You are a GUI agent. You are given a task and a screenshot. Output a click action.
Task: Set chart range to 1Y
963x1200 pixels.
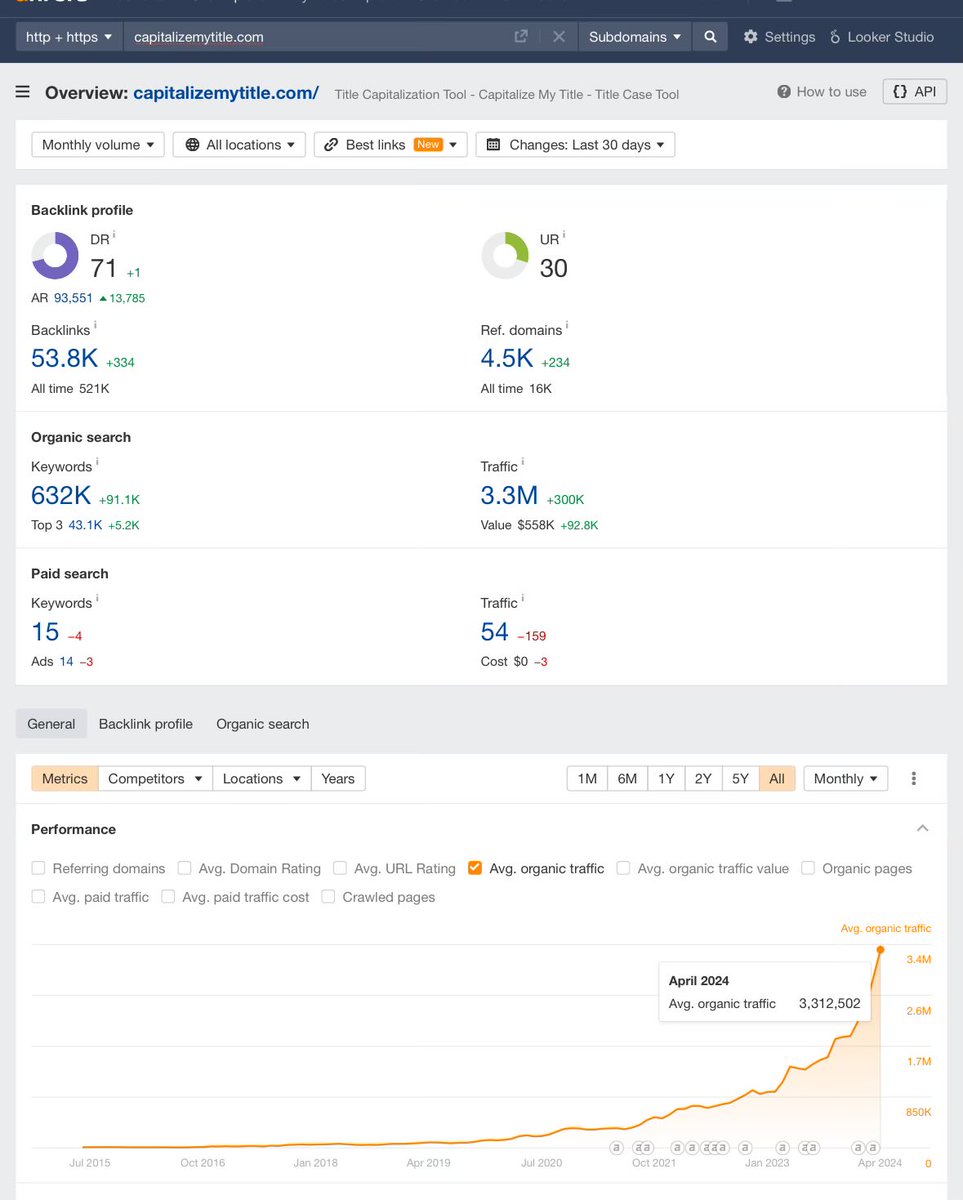coord(666,778)
